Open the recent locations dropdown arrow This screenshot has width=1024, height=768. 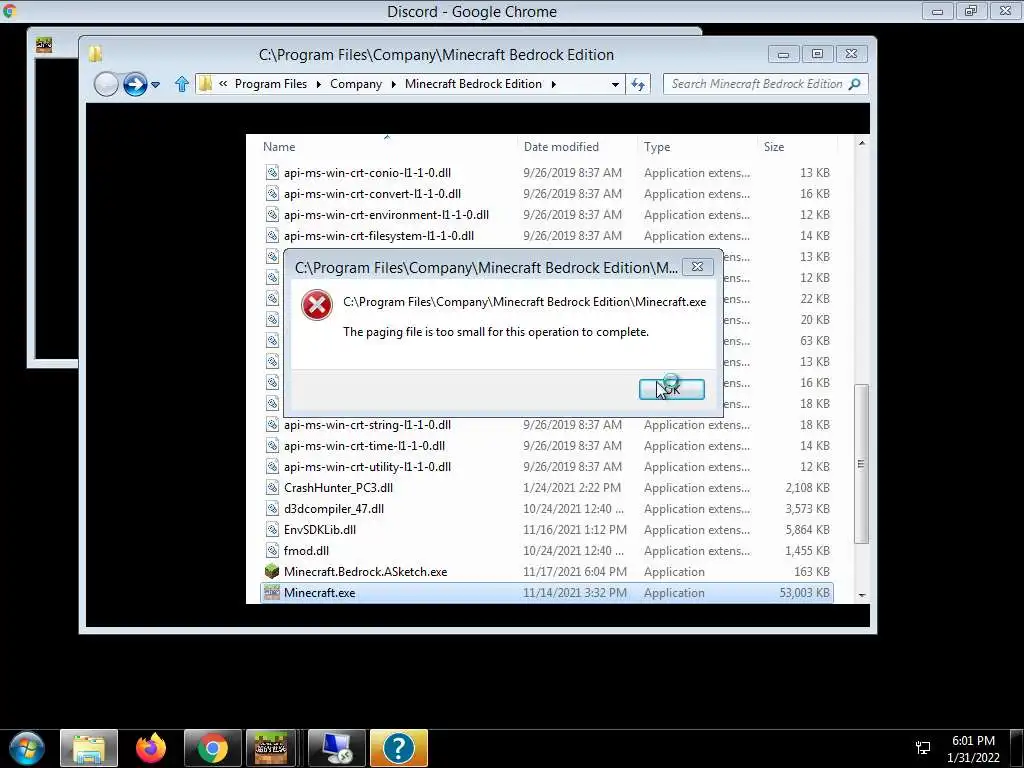coord(155,84)
